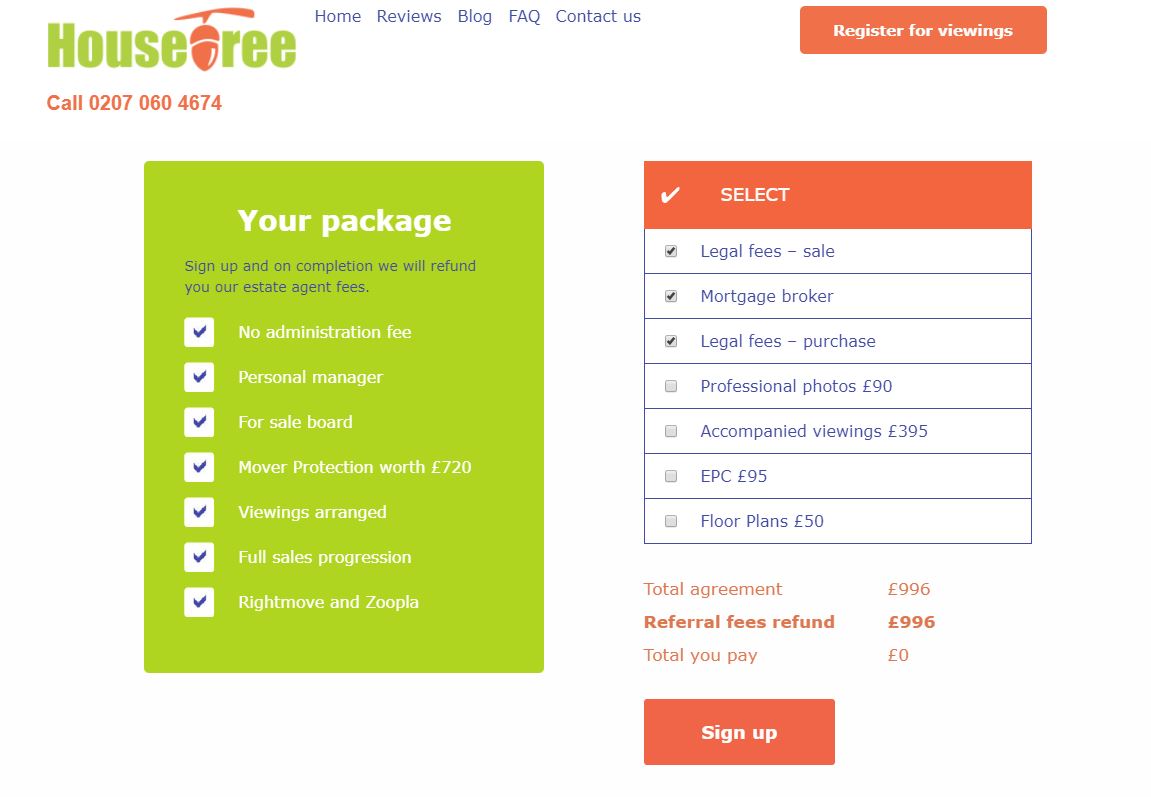The height and width of the screenshot is (797, 1151).
Task: Click the tick icon for Rightmove and Zoopla
Action: point(199,602)
